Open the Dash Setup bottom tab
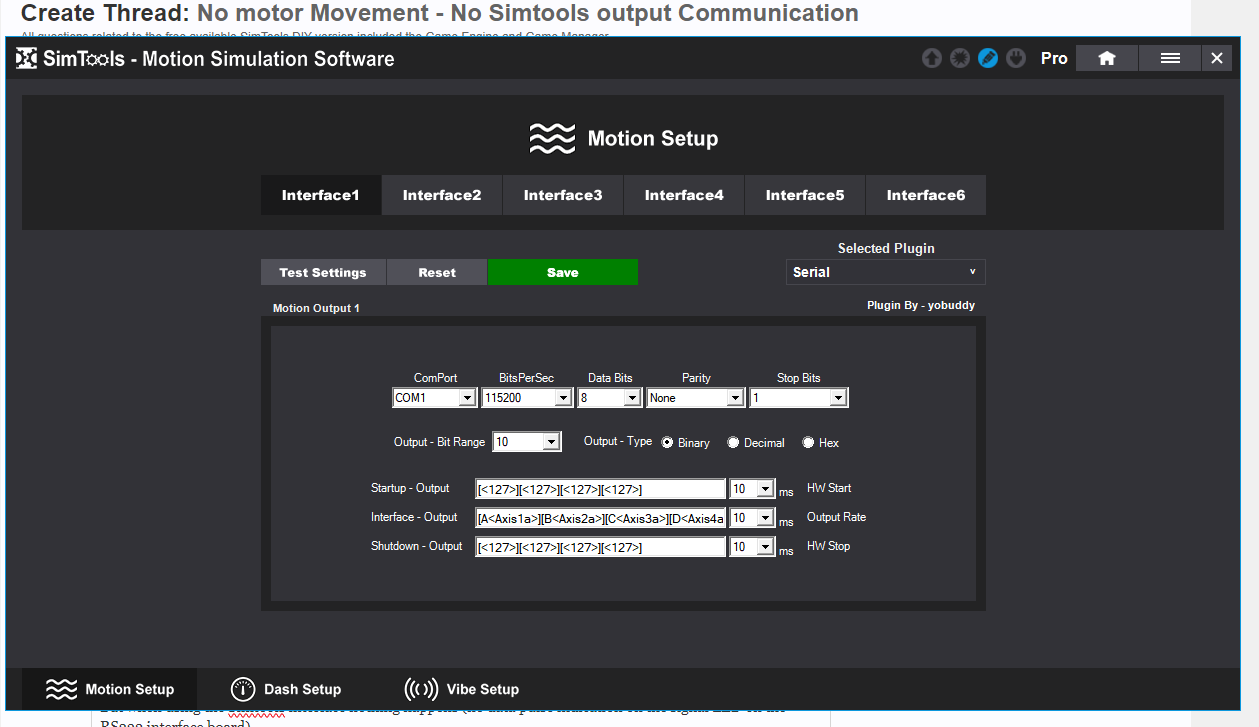This screenshot has height=727, width=1259. click(286, 689)
